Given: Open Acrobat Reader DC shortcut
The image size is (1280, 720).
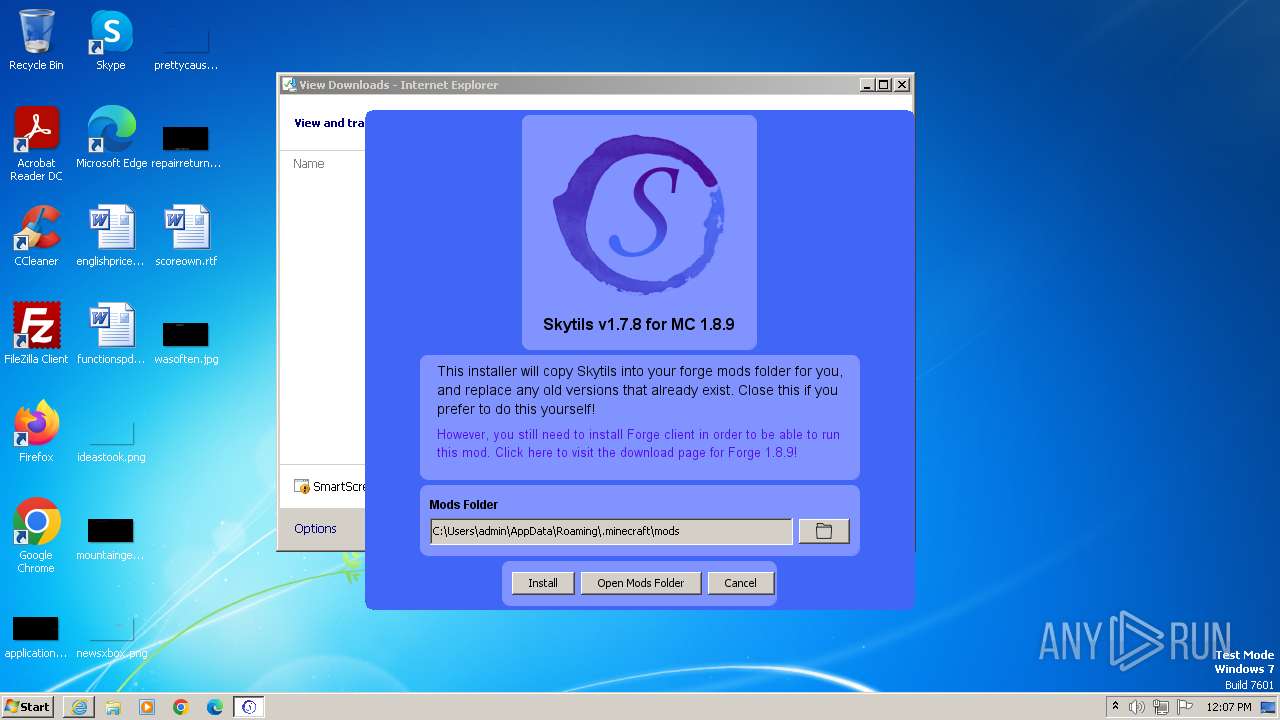Looking at the screenshot, I should [36, 144].
